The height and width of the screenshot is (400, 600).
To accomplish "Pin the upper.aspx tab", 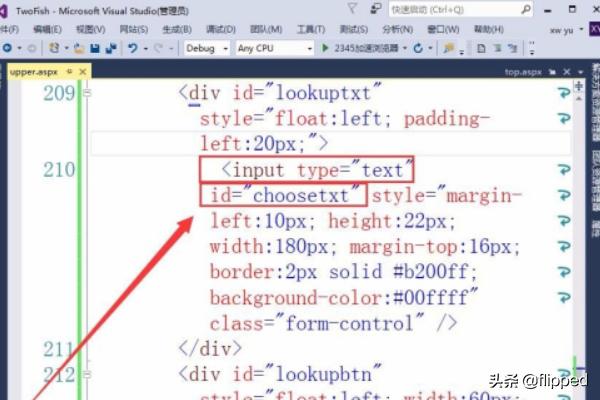I will click(70, 71).
